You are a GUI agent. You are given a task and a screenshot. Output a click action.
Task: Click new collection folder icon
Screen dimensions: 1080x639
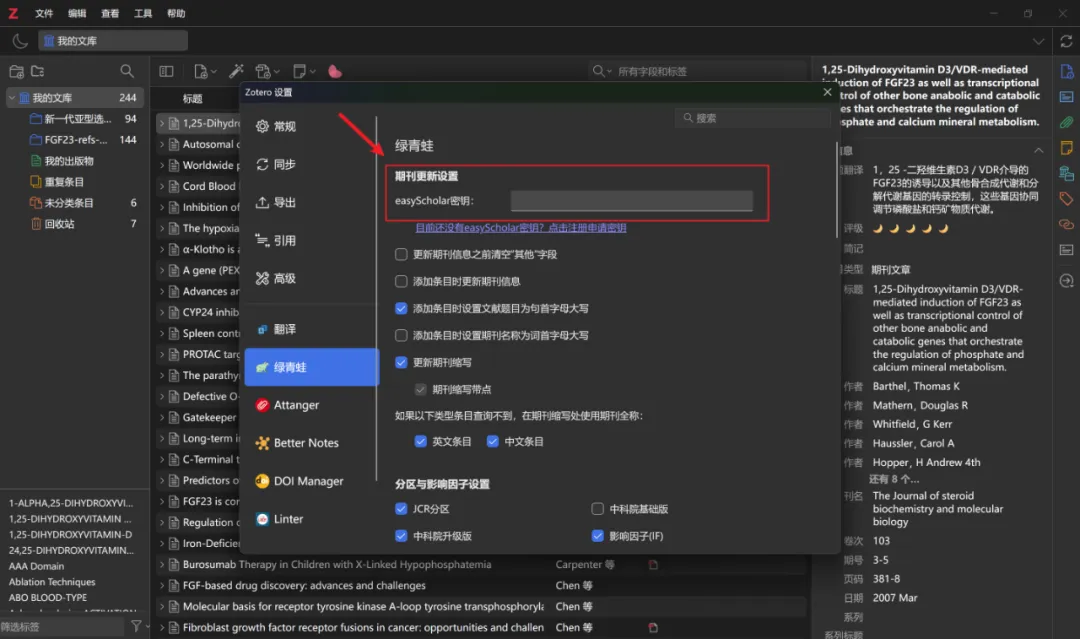pos(17,71)
